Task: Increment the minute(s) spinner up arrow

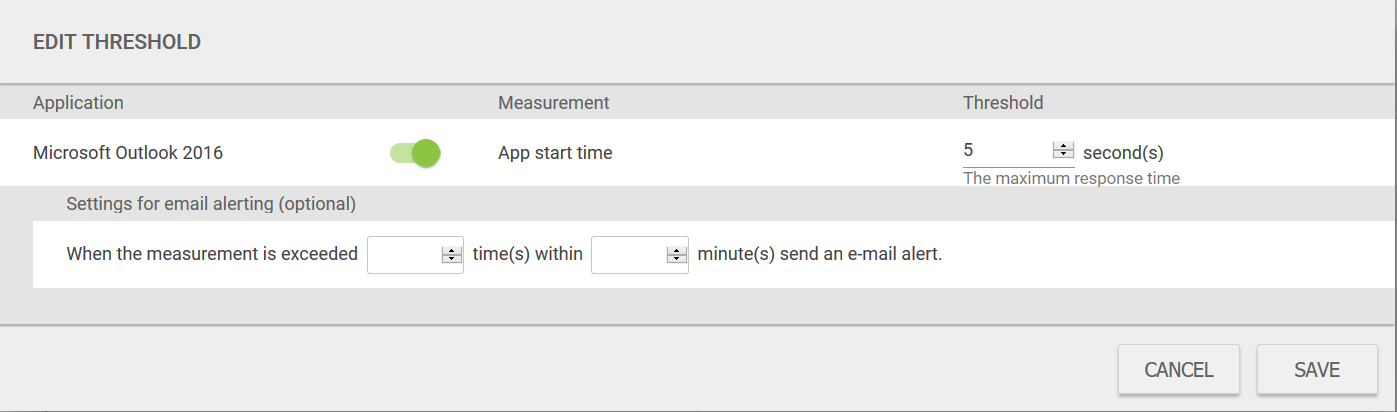Action: 676,250
